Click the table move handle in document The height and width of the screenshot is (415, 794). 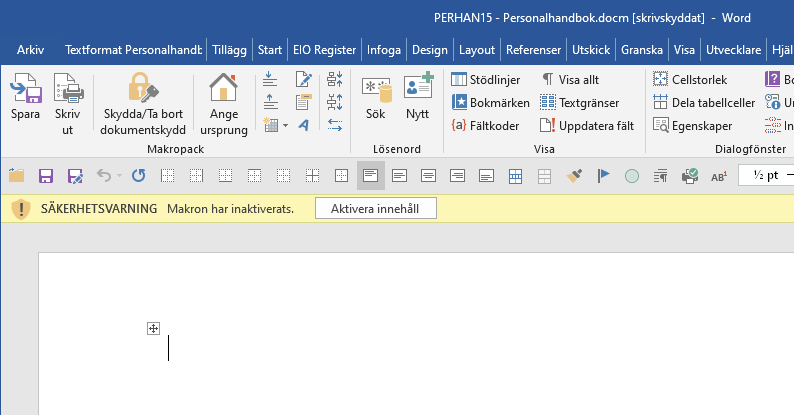[153, 328]
